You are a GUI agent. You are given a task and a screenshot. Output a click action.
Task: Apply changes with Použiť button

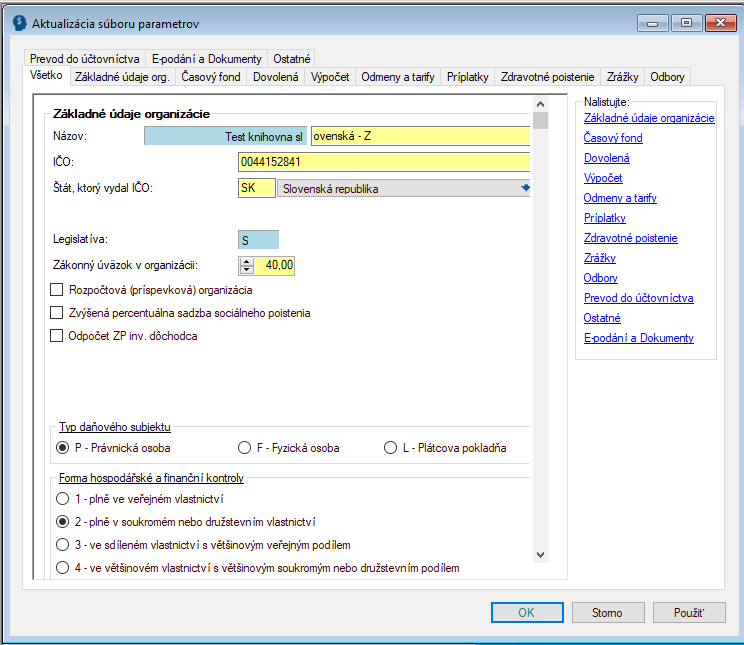coord(689,612)
